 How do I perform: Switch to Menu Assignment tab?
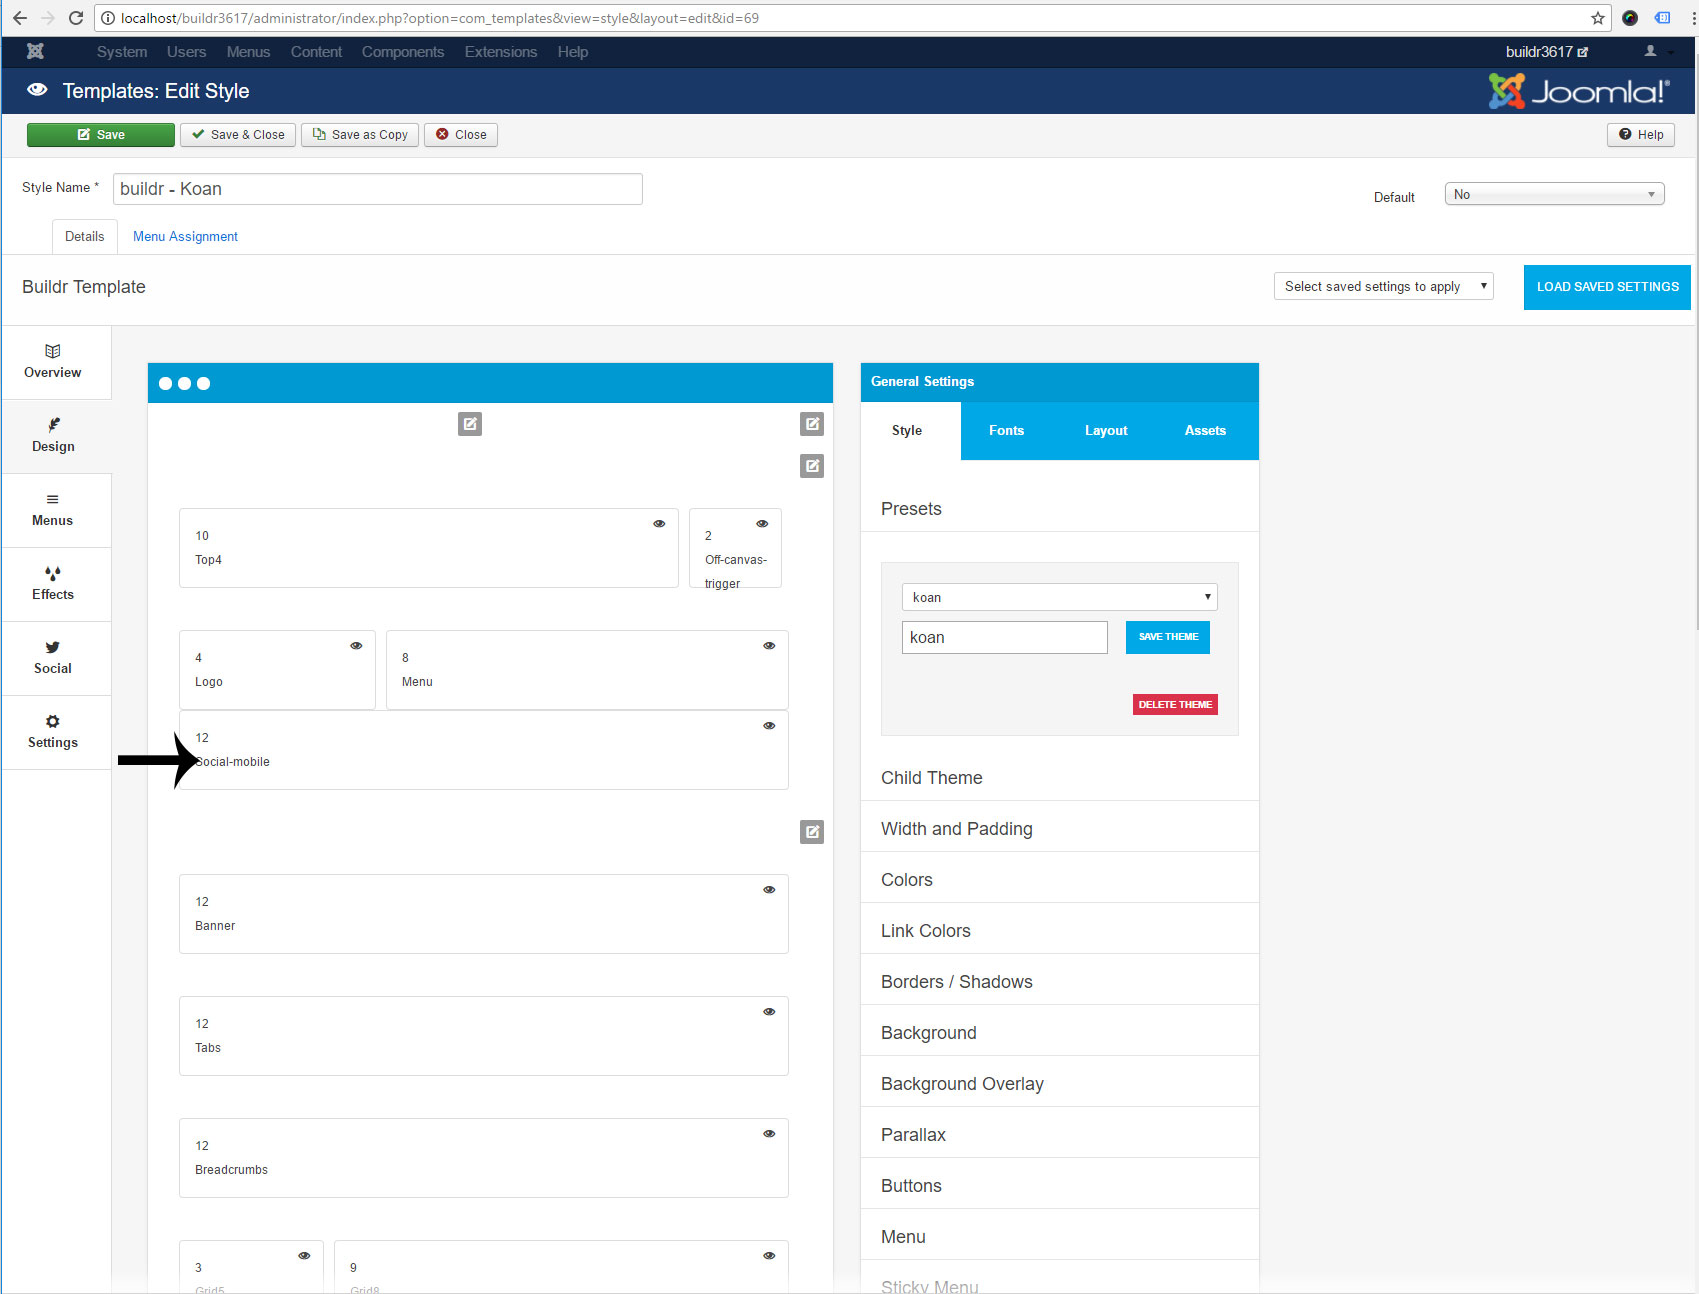point(185,237)
